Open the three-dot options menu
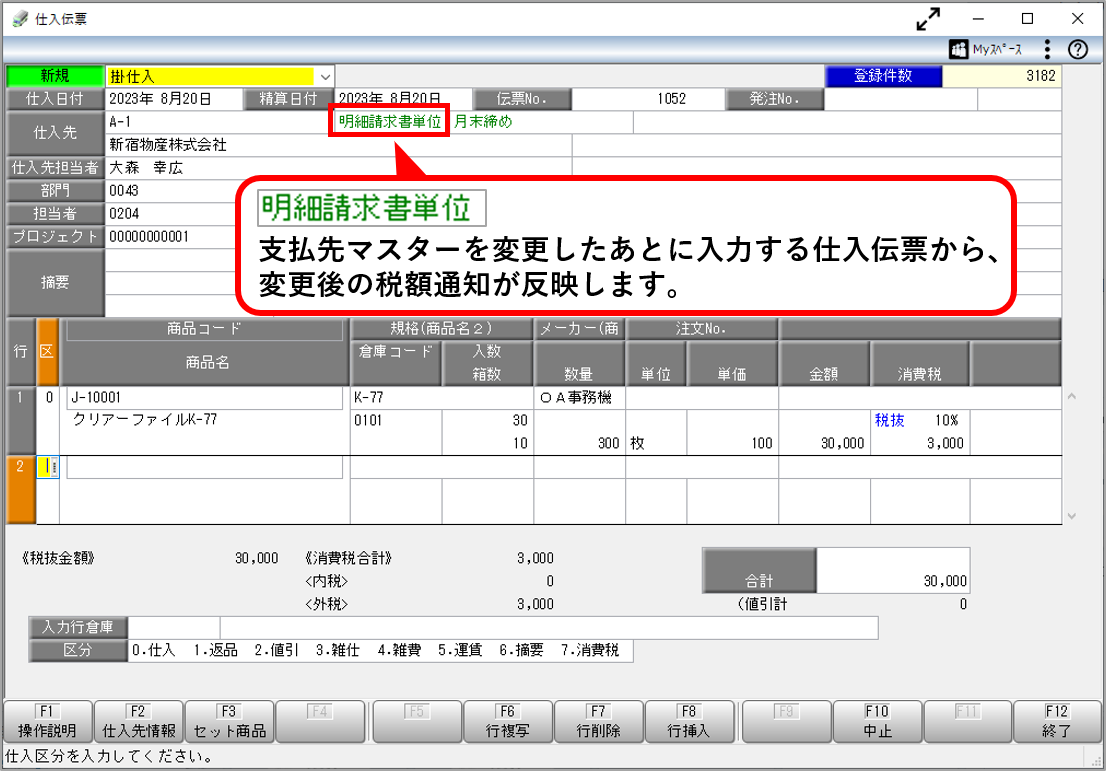 click(1047, 49)
